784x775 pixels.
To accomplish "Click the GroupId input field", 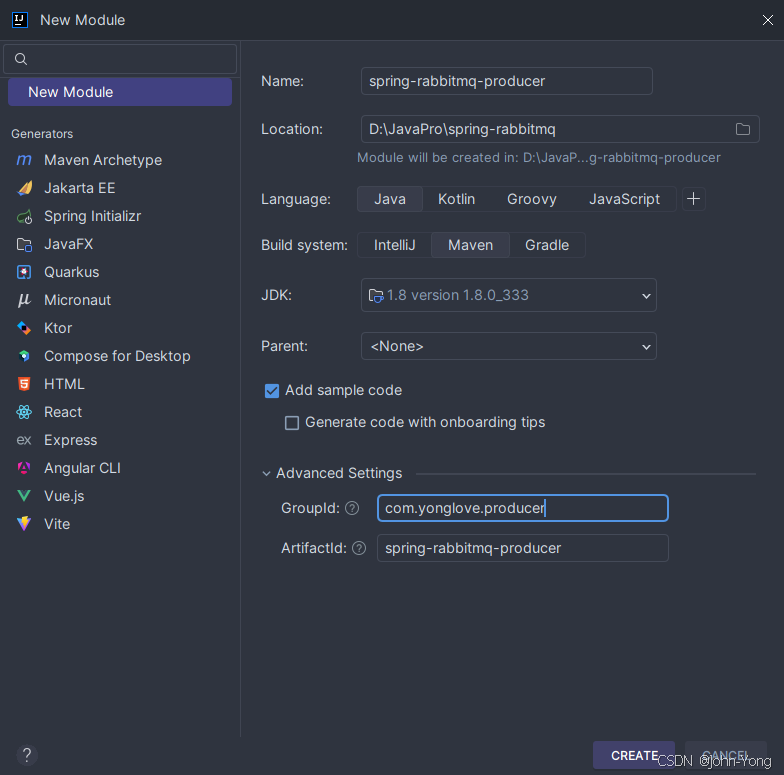I will tap(522, 508).
